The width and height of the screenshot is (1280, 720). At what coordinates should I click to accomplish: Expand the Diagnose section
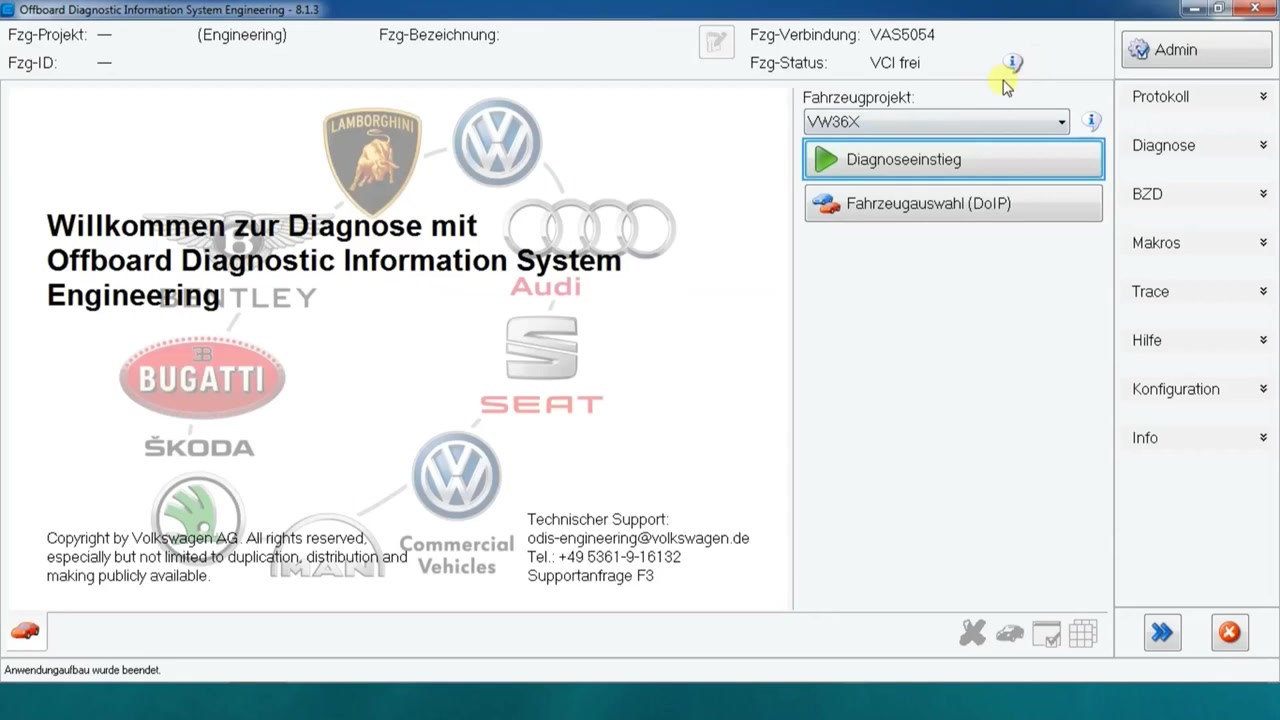click(1198, 146)
